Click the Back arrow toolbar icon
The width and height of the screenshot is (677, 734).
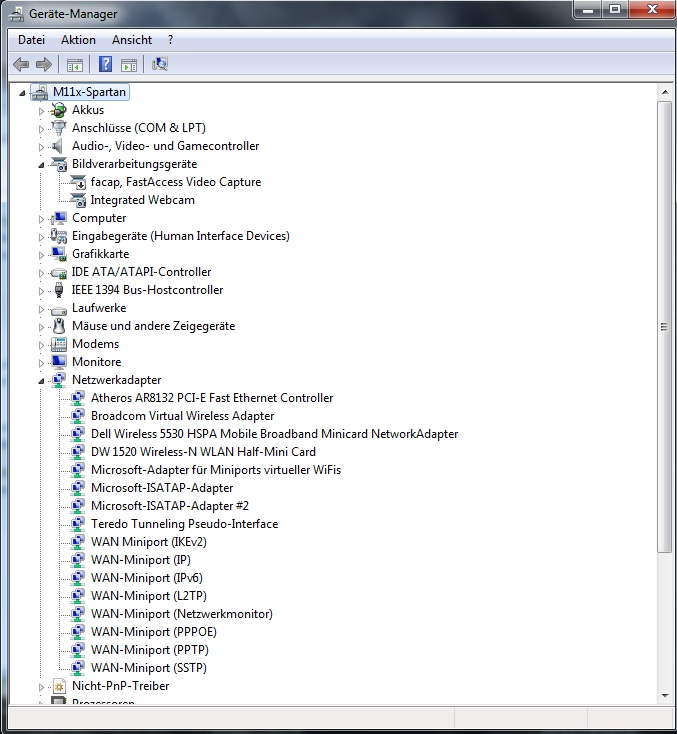(x=21, y=65)
